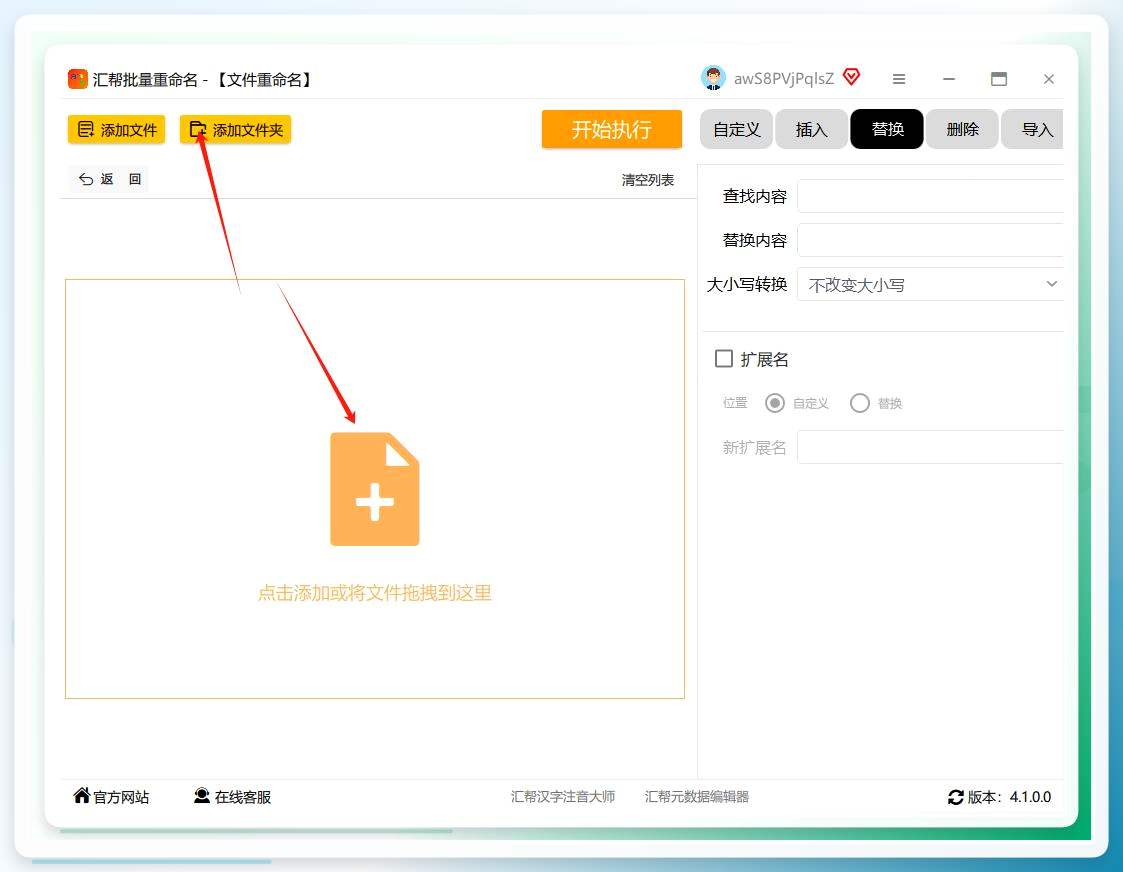1123x872 pixels.
Task: Expand the 大小写转换 dropdown
Action: tap(930, 285)
